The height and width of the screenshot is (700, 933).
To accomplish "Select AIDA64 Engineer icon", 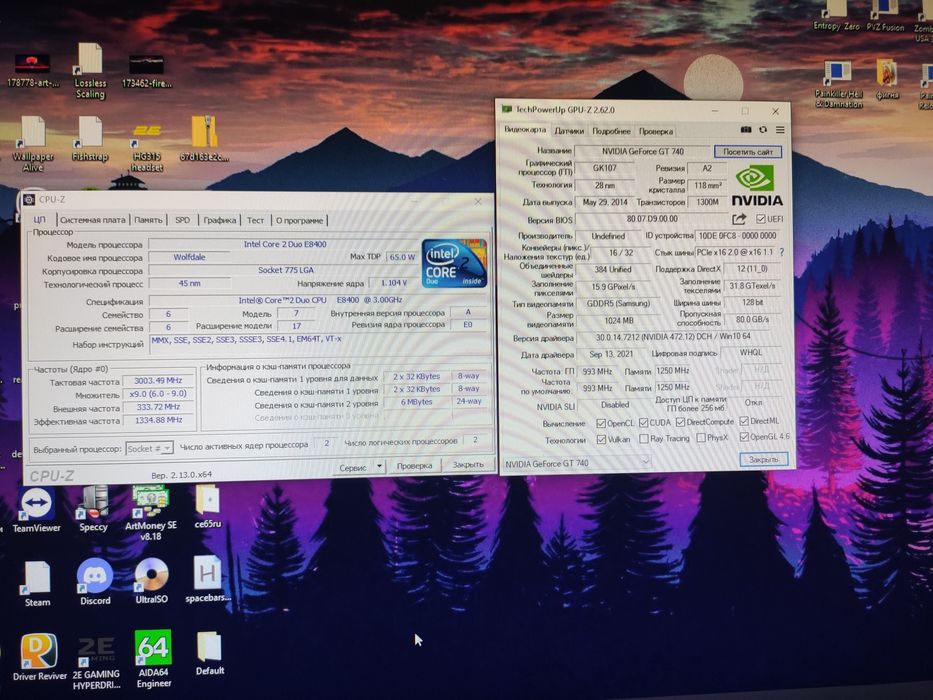I will coord(154,659).
